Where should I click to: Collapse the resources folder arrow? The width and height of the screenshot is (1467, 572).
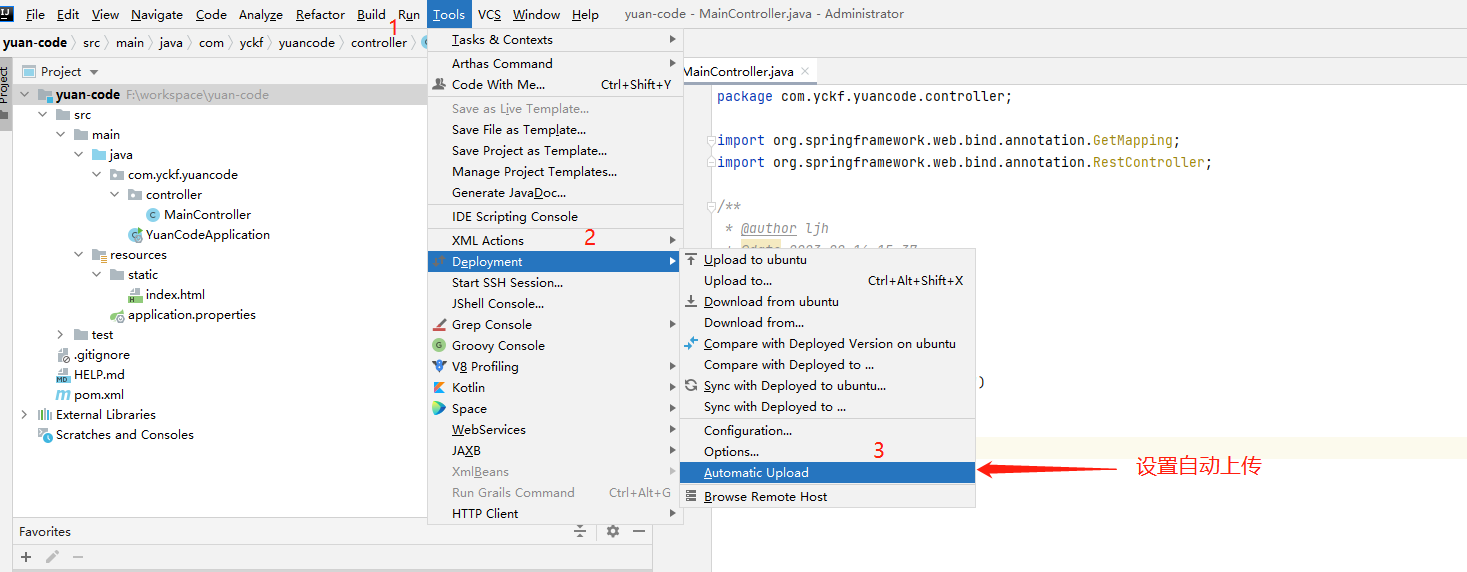79,255
